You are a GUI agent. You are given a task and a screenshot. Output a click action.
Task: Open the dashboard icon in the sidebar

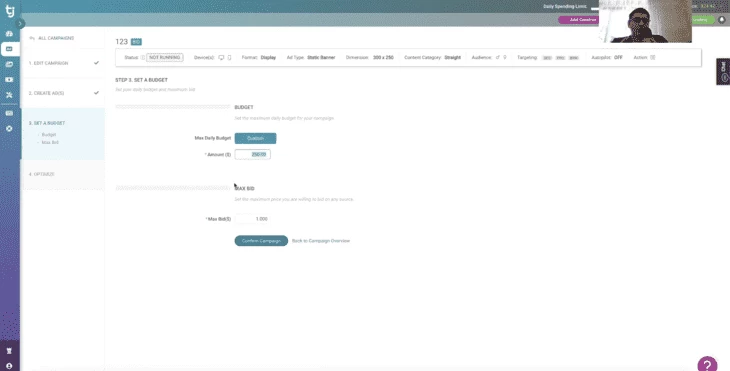[9, 34]
